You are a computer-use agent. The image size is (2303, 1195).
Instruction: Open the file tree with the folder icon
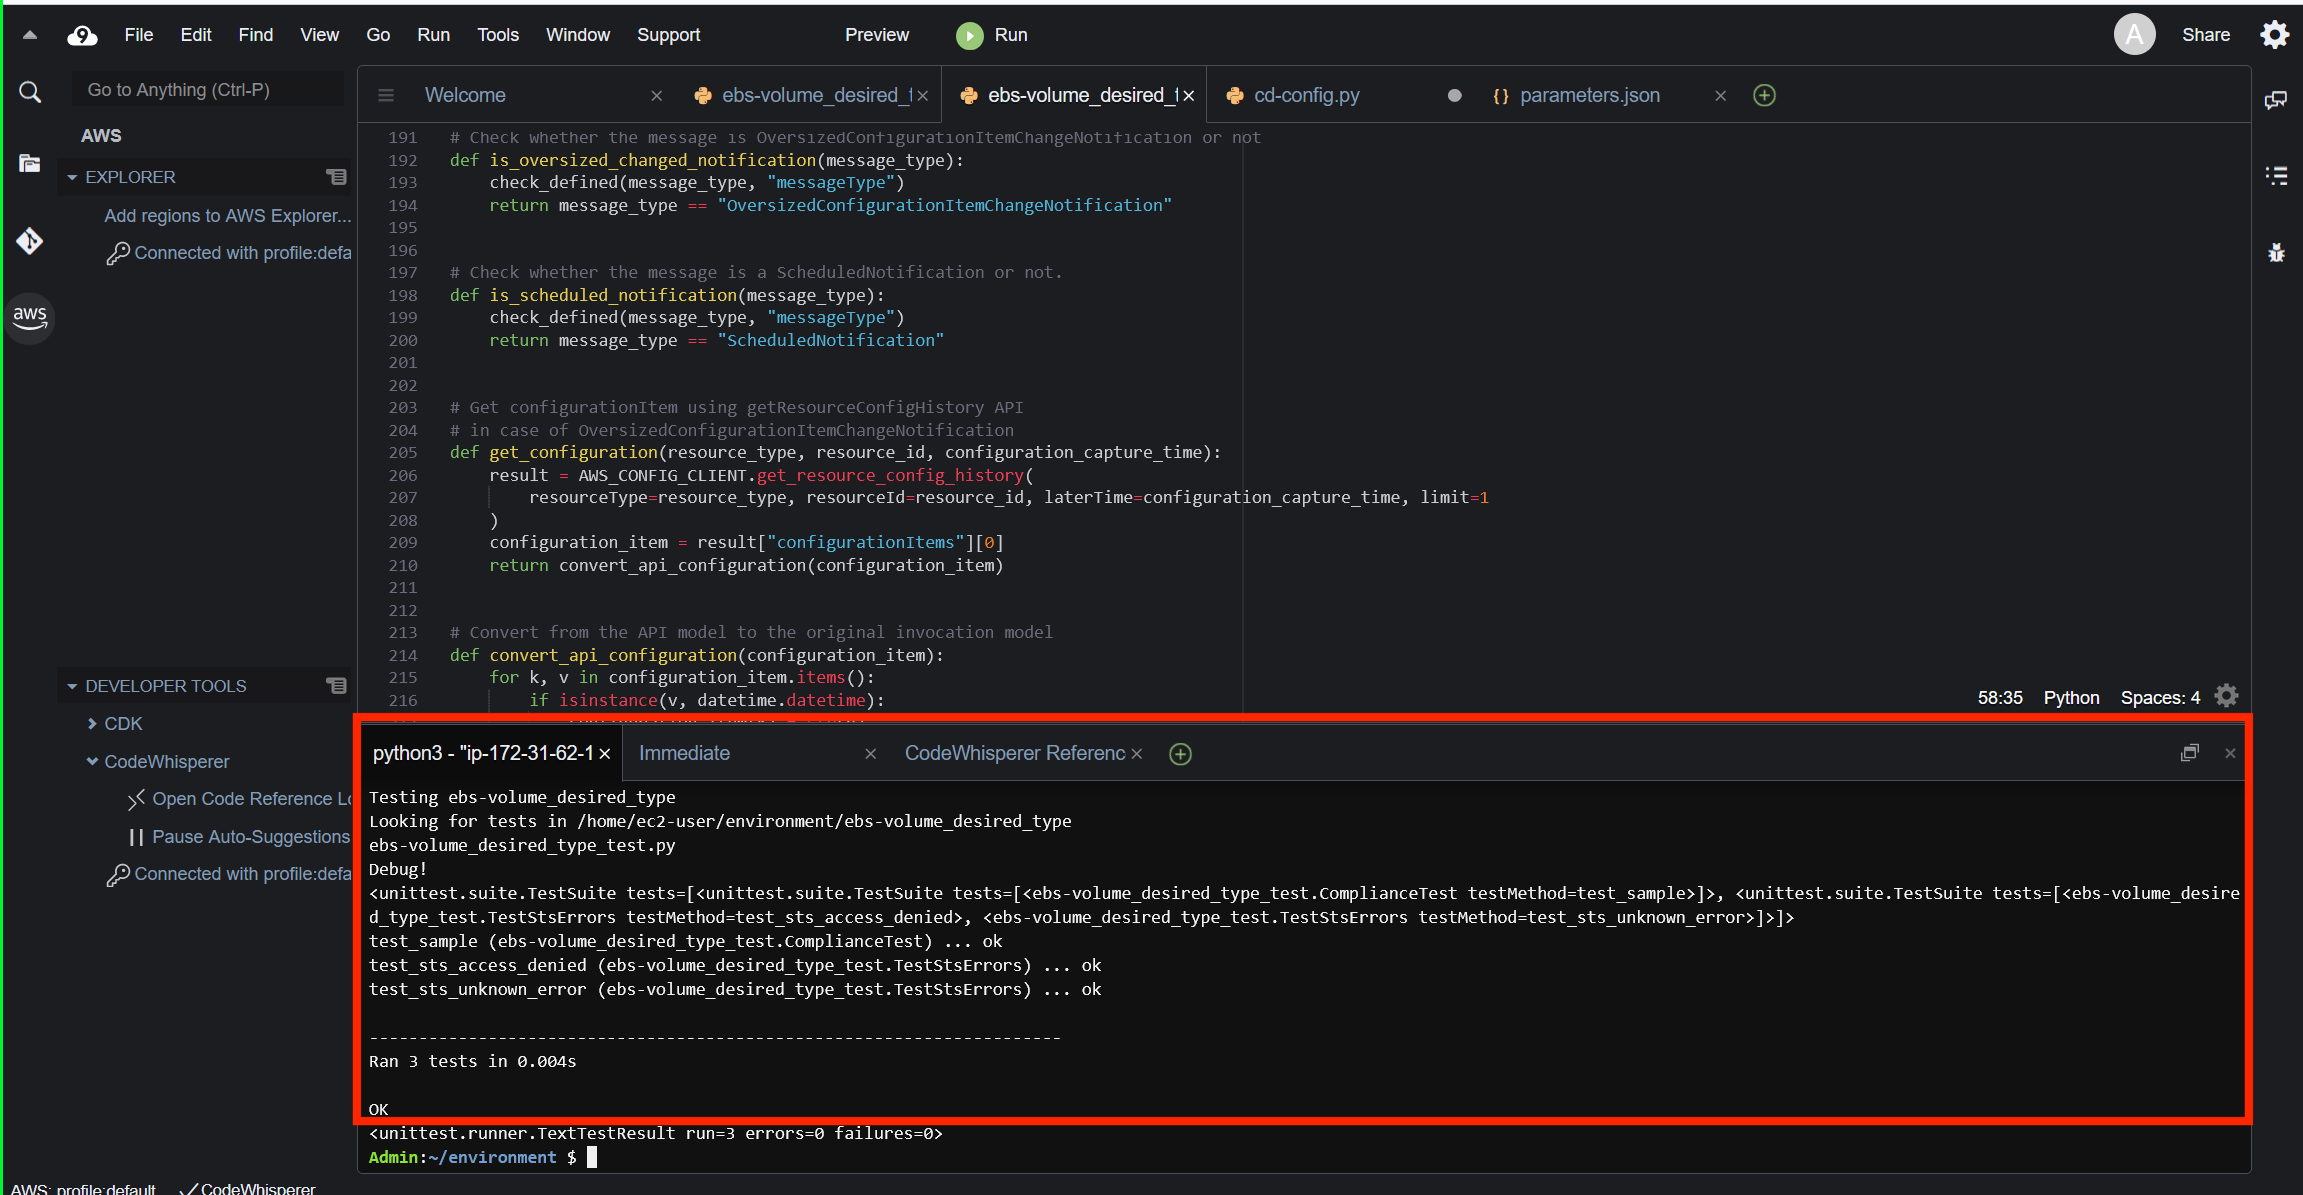click(29, 163)
